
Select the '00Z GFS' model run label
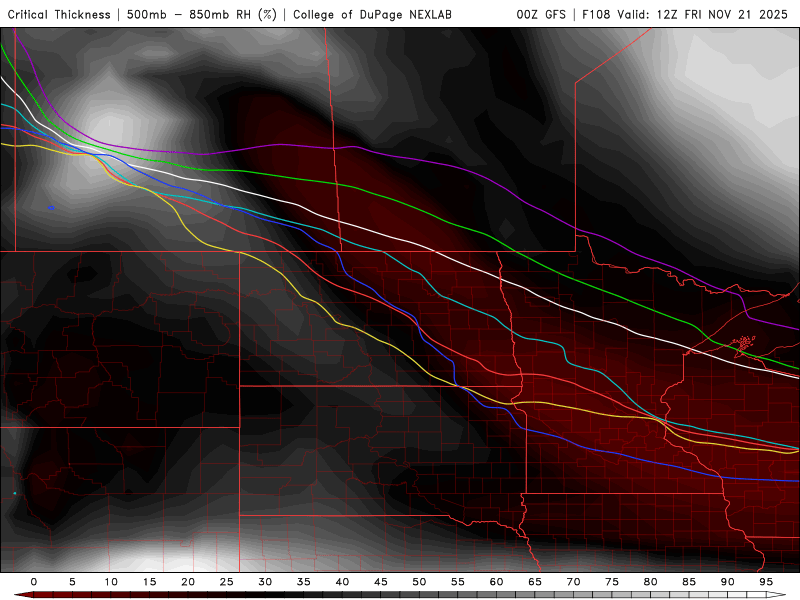(x=541, y=14)
